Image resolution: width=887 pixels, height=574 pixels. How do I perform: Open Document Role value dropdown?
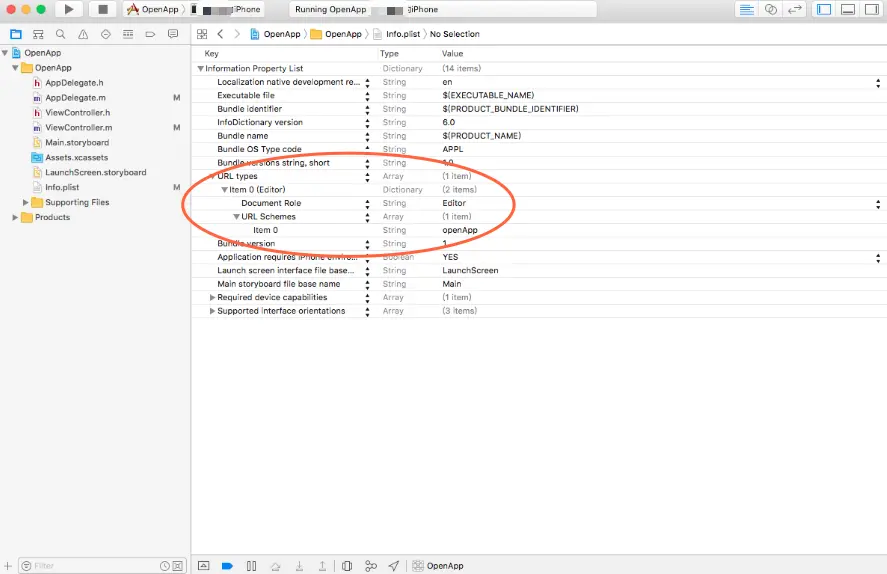[x=878, y=204]
